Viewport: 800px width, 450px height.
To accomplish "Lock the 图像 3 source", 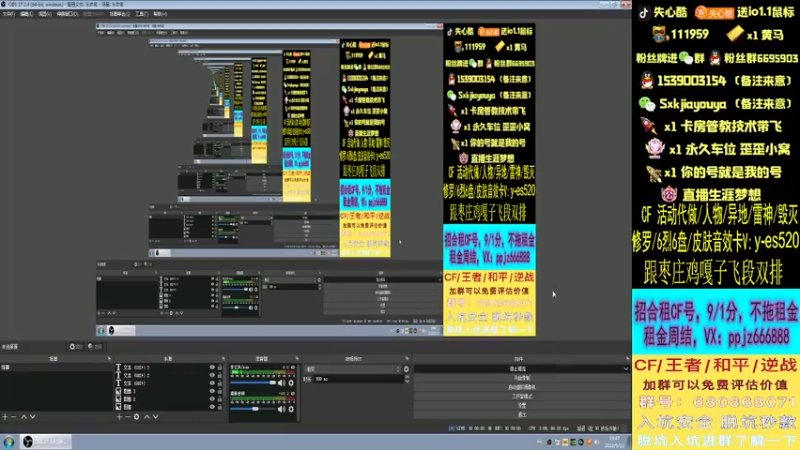I will [220, 391].
